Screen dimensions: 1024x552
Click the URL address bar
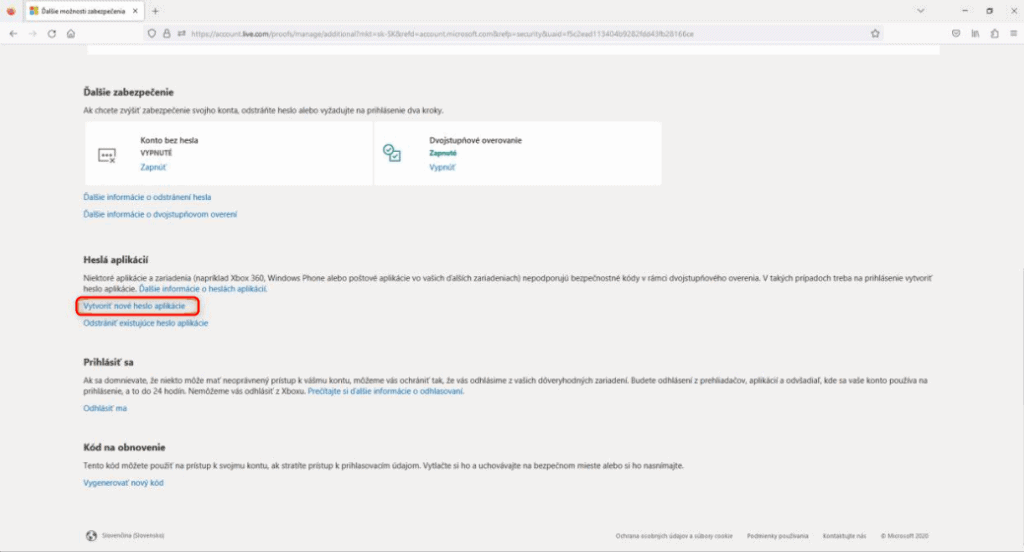click(500, 33)
